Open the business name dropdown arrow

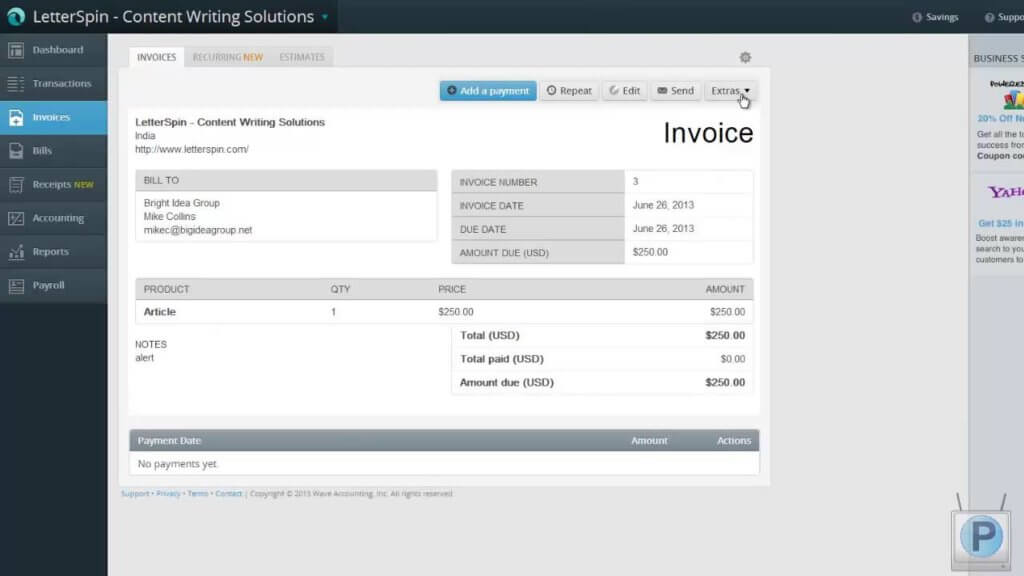click(325, 17)
